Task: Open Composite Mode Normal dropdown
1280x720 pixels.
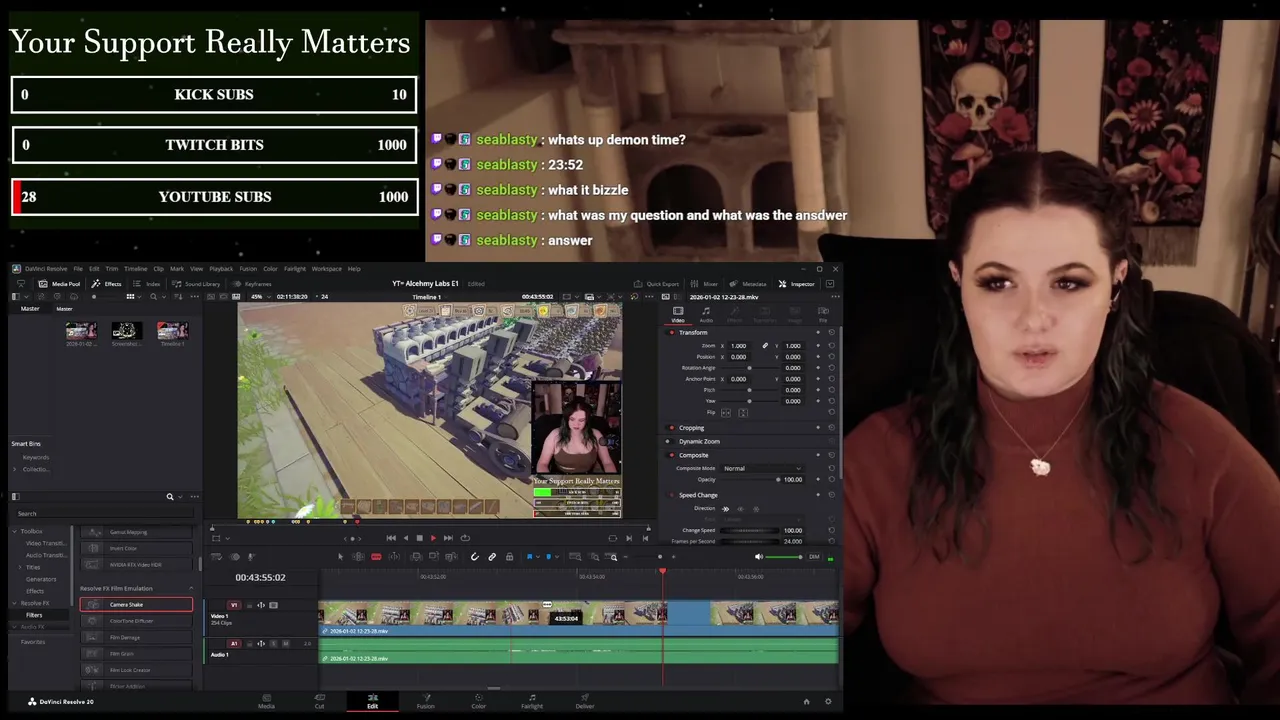Action: coord(762,468)
